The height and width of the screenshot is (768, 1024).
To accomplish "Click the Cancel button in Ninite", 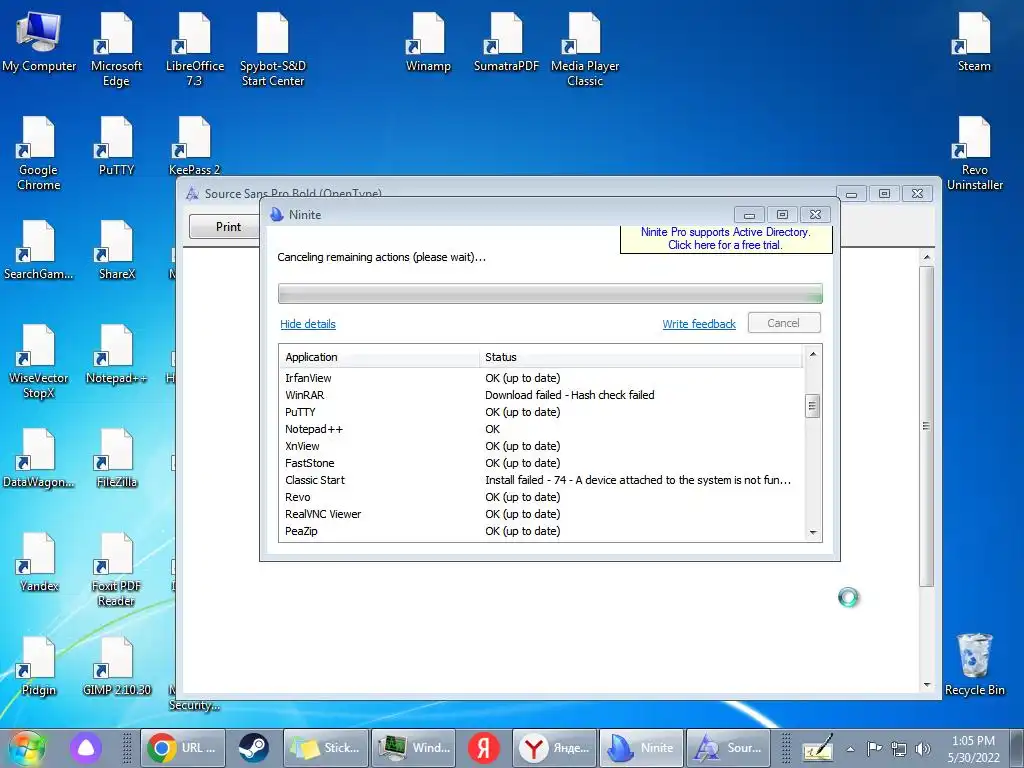I will pos(784,323).
